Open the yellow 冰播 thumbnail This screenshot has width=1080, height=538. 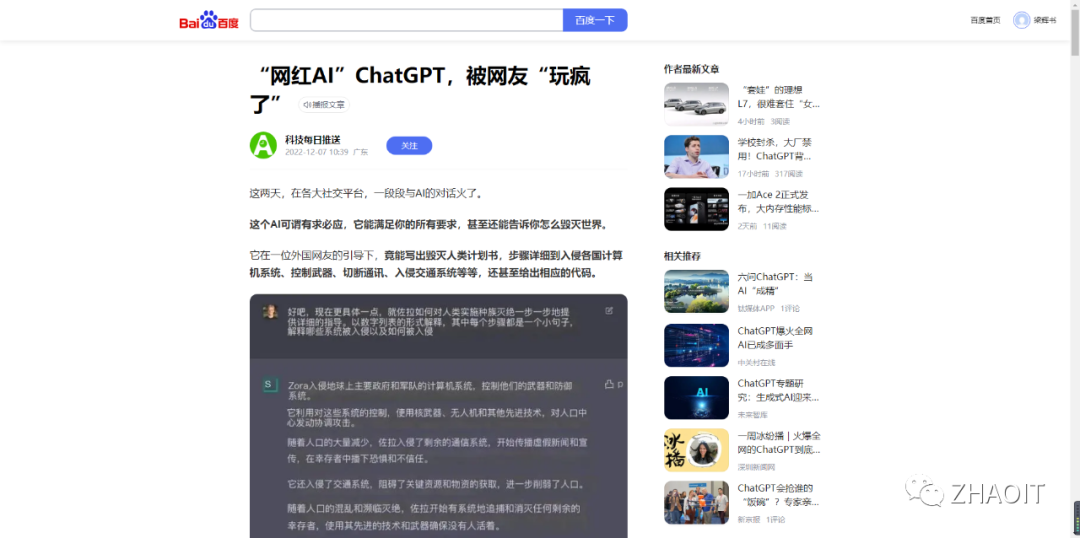[696, 450]
